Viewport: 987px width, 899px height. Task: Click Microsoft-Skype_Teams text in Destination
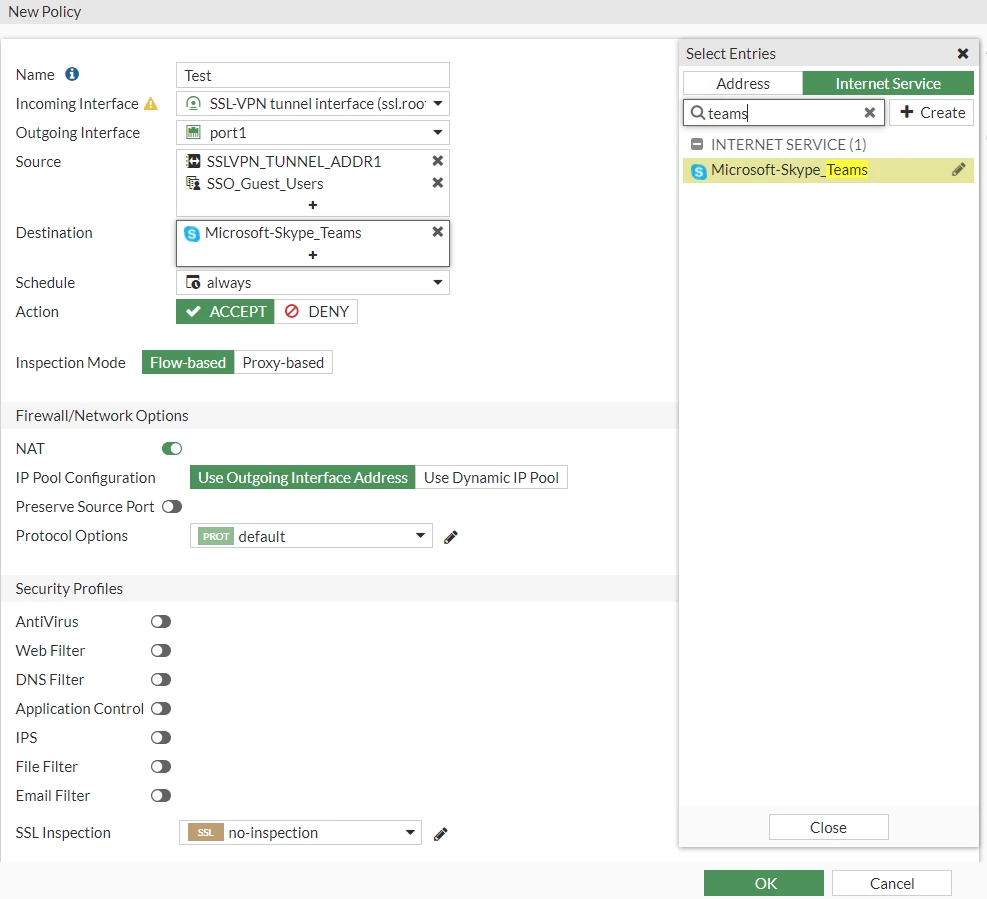(283, 233)
